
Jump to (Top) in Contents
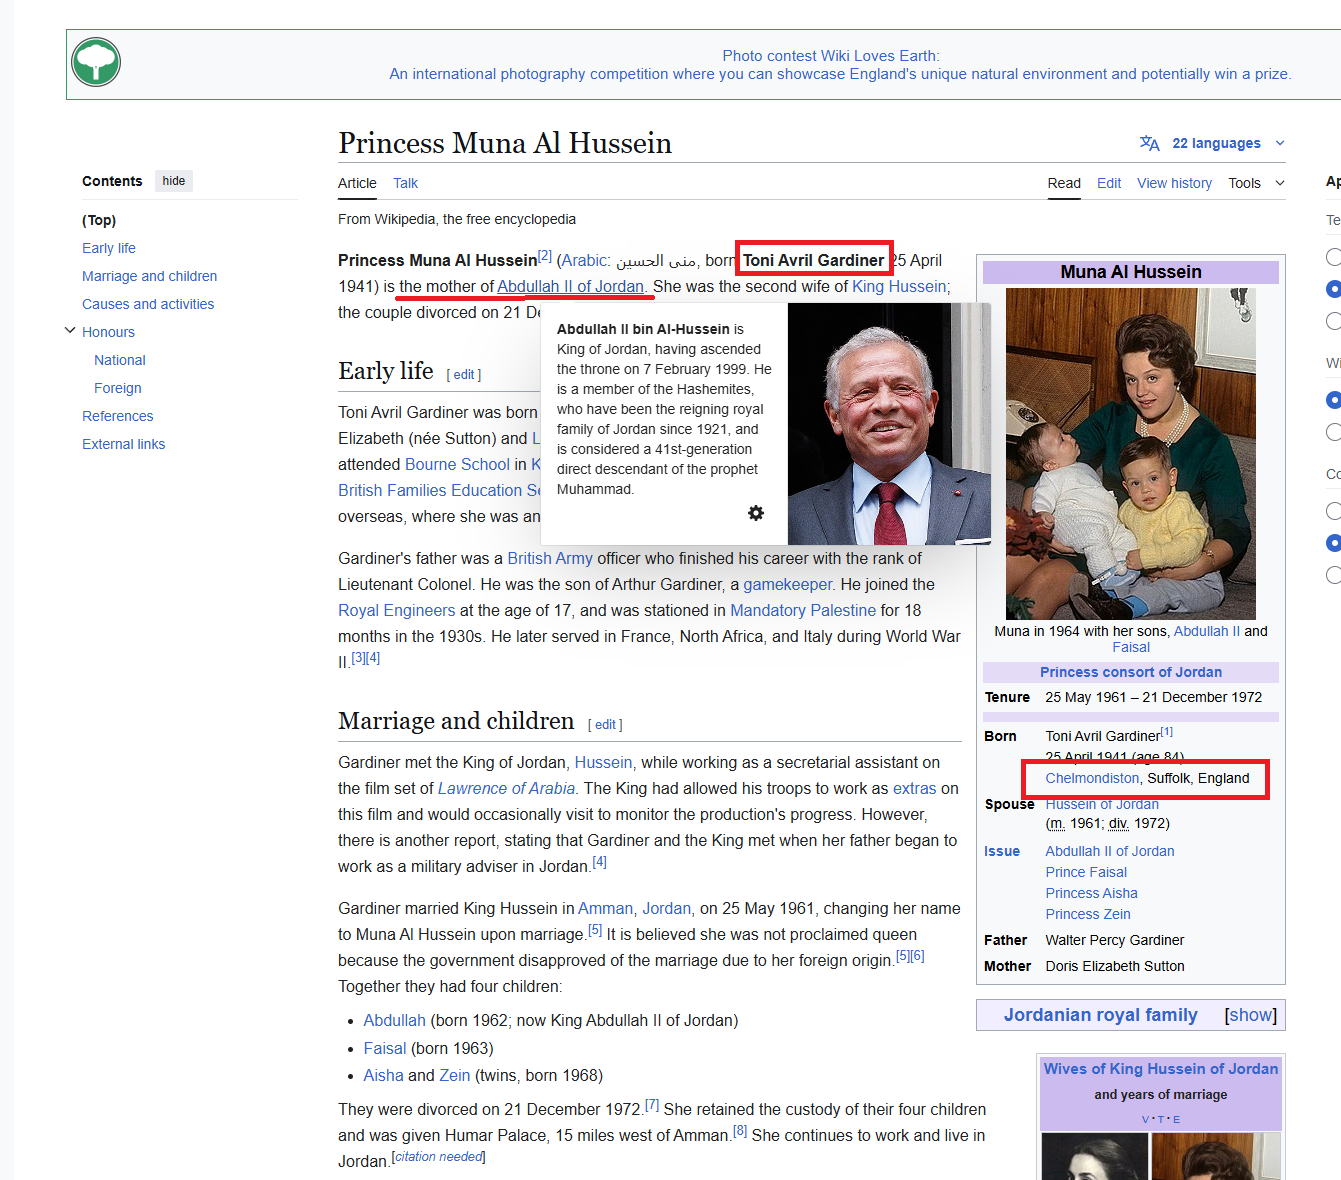coord(99,220)
